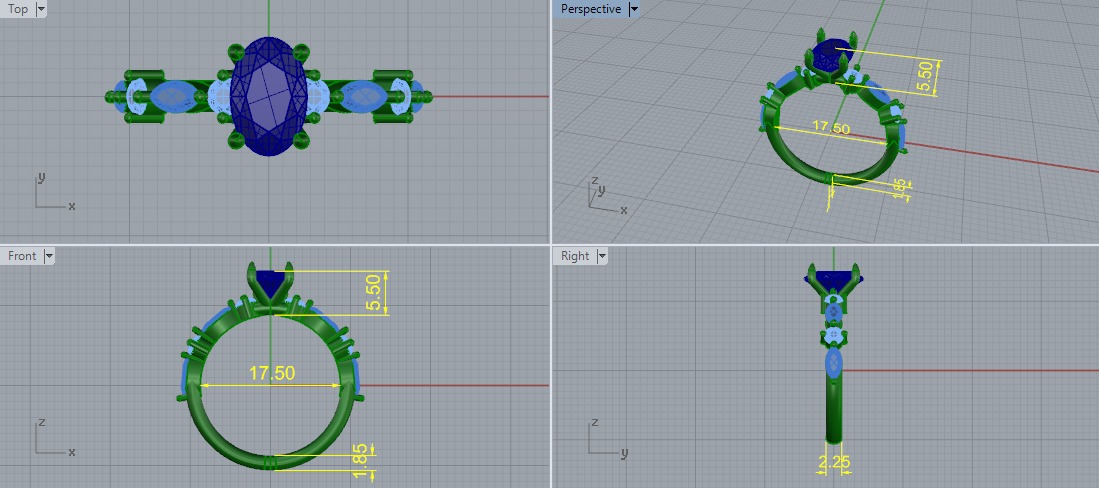Select the large oval gemstone in Top view
The image size is (1099, 488).
click(x=269, y=96)
